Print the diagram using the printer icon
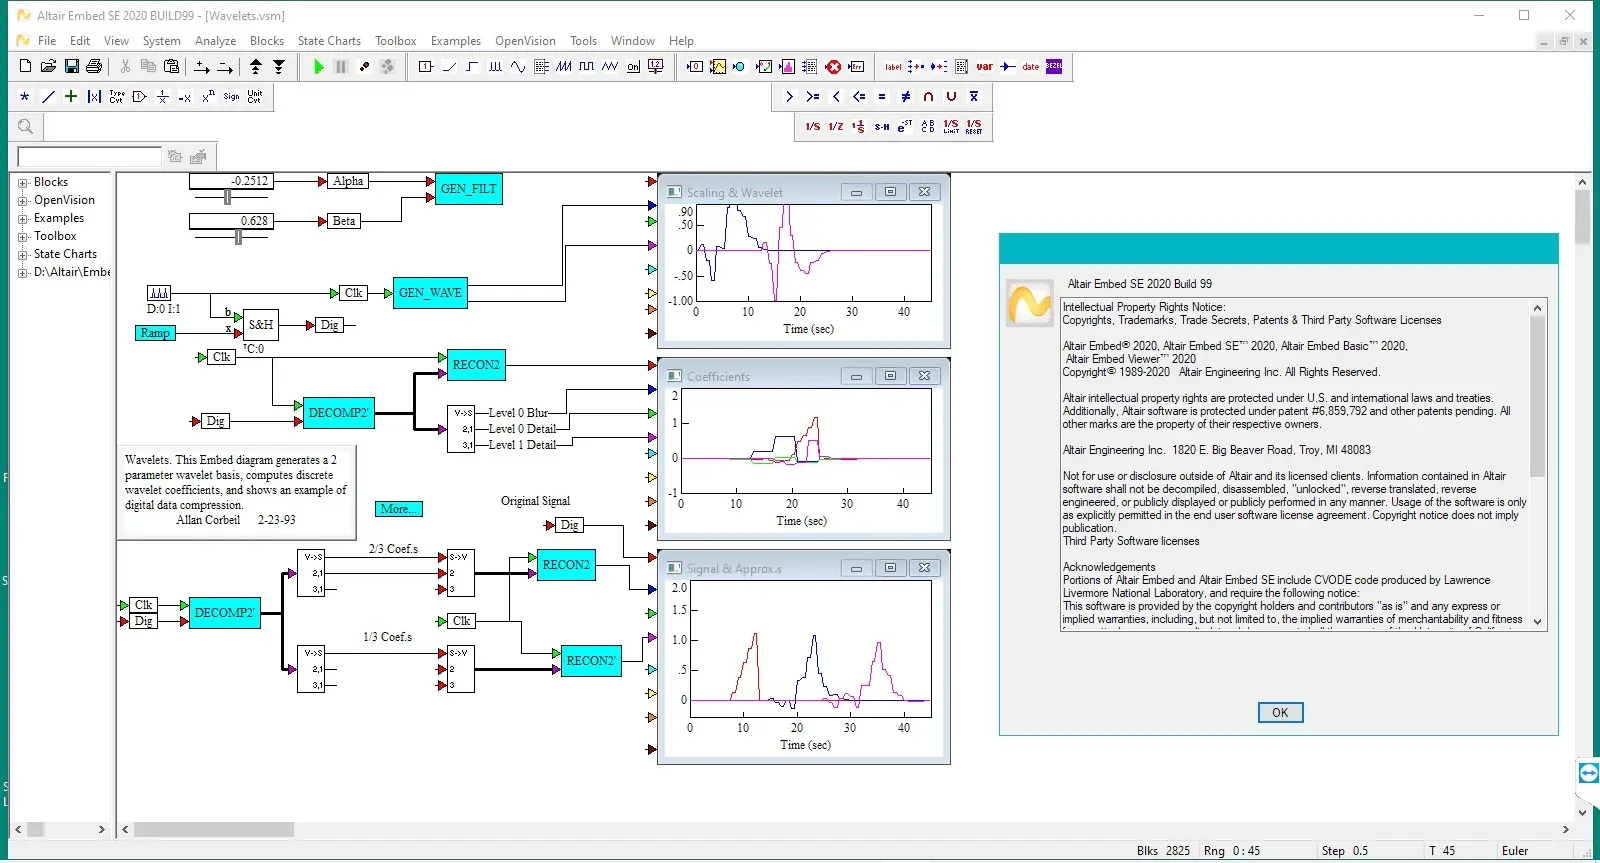The height and width of the screenshot is (863, 1600). click(94, 67)
